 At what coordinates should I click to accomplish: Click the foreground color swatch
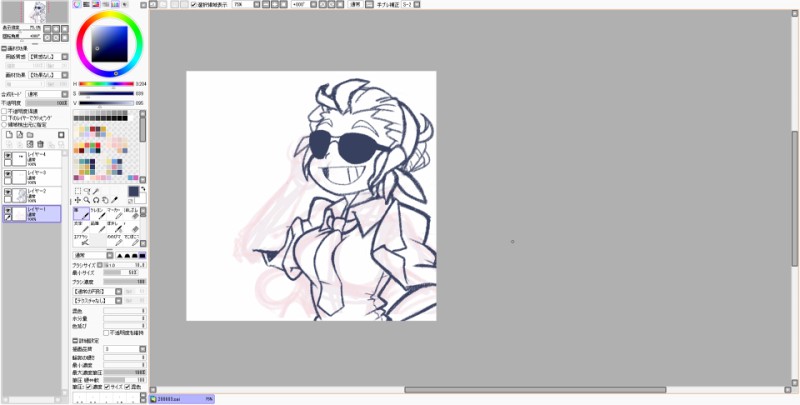pyautogui.click(x=133, y=191)
